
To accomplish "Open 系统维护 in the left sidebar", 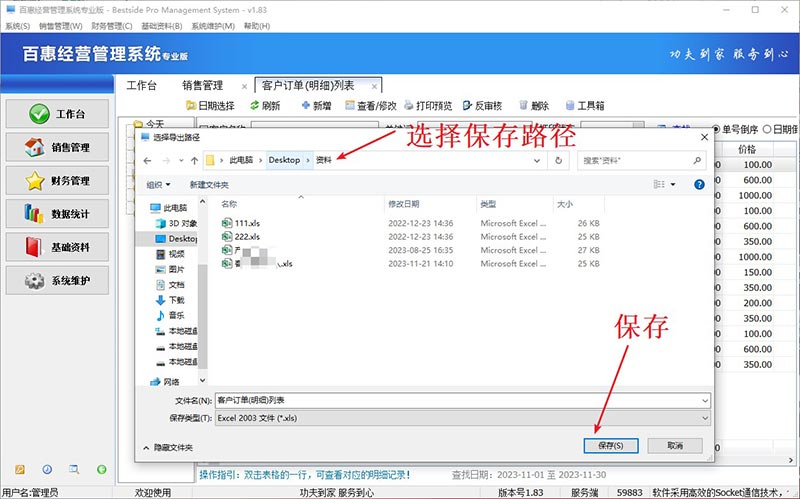I will pos(57,280).
